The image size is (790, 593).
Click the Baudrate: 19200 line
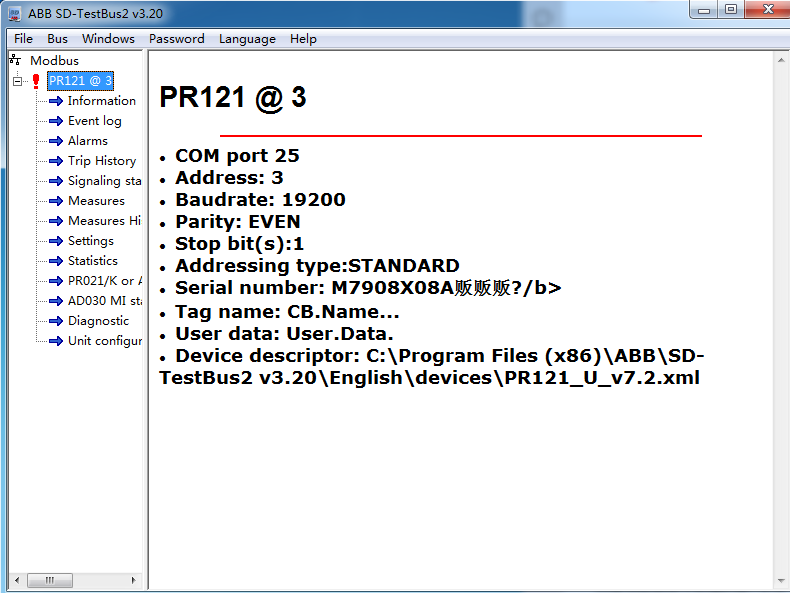(260, 200)
